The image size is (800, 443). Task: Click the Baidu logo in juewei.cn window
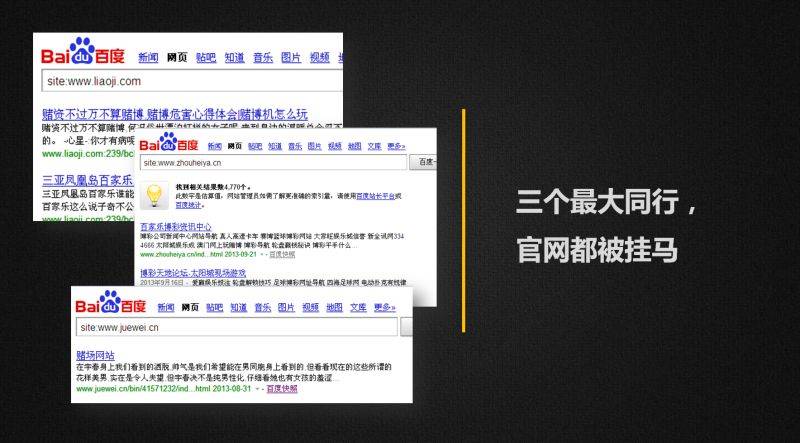point(111,302)
